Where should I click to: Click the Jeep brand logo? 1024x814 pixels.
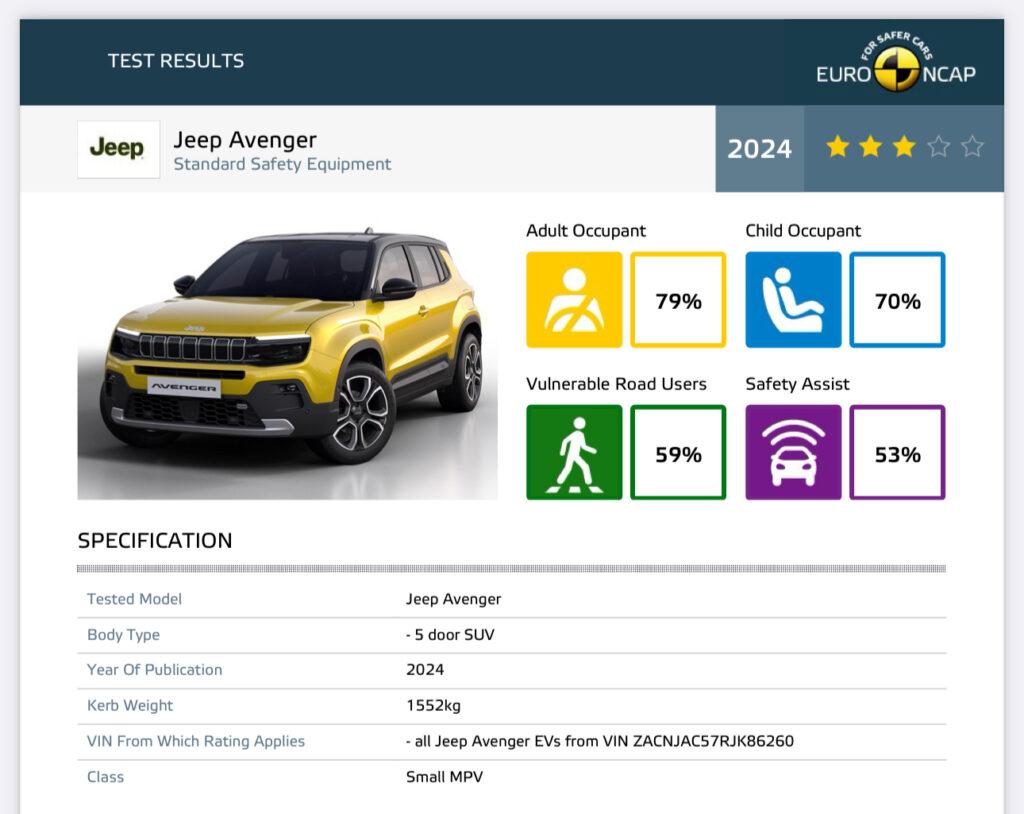[x=118, y=149]
